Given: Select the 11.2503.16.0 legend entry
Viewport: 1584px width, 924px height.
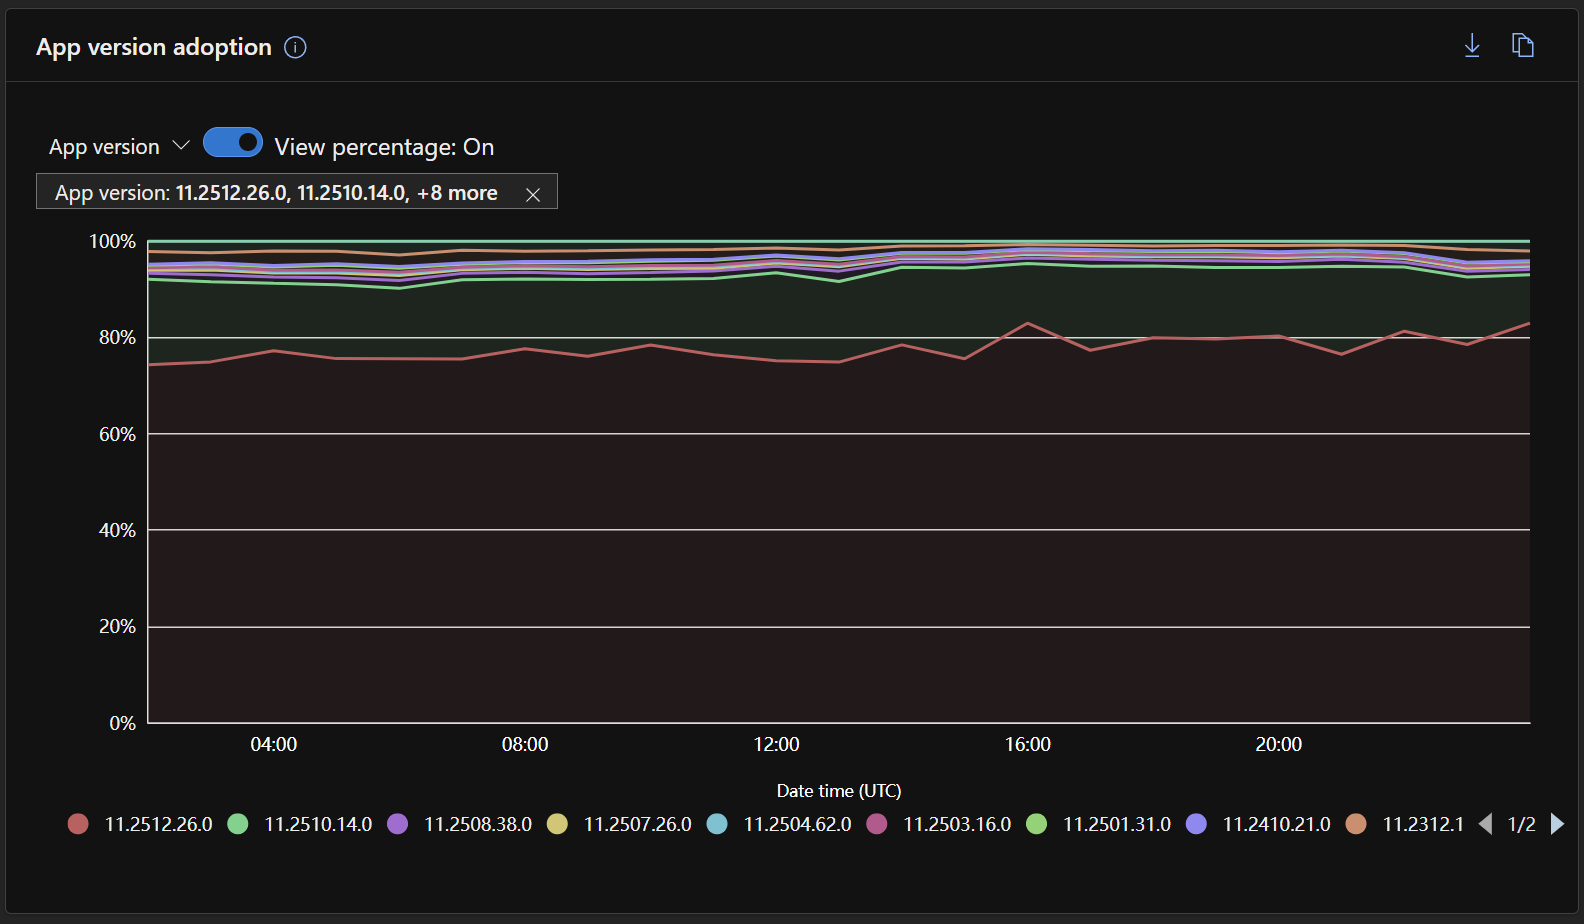Looking at the screenshot, I should click(939, 824).
